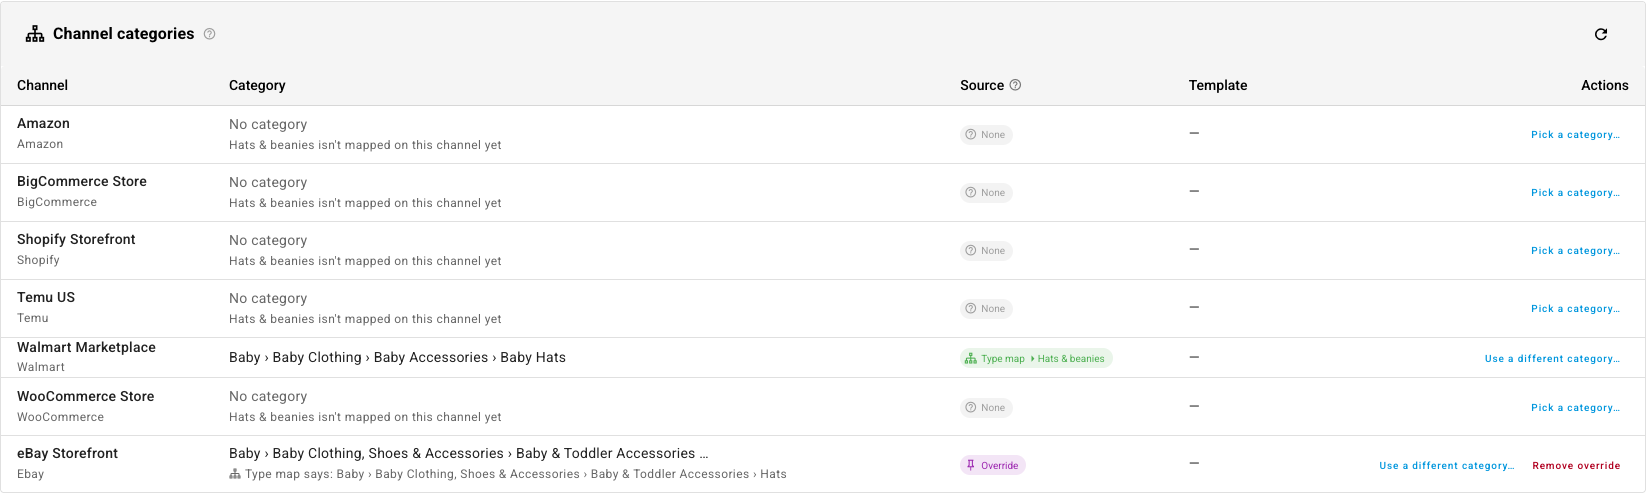Click the Override source badge
Screen dimensions: 1646x494
[993, 465]
